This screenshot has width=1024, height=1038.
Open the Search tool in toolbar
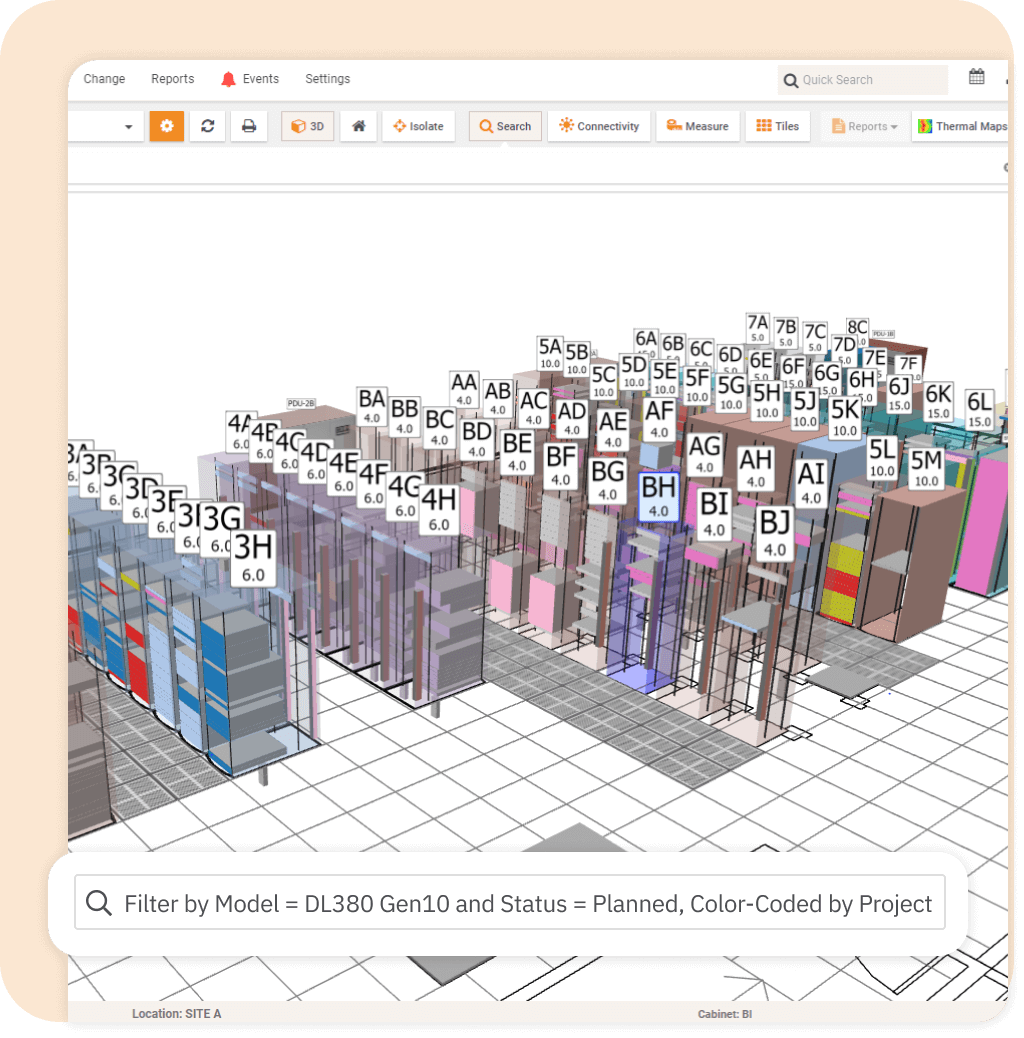pyautogui.click(x=505, y=126)
